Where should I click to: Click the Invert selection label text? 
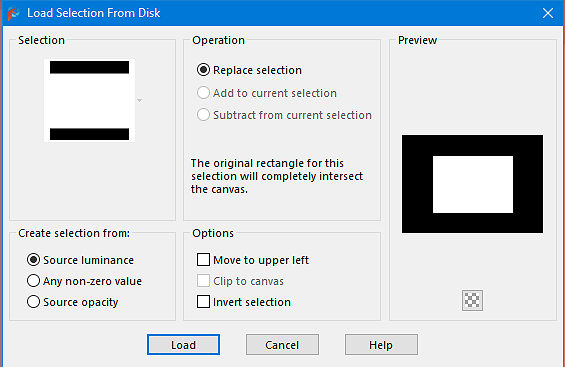[252, 302]
